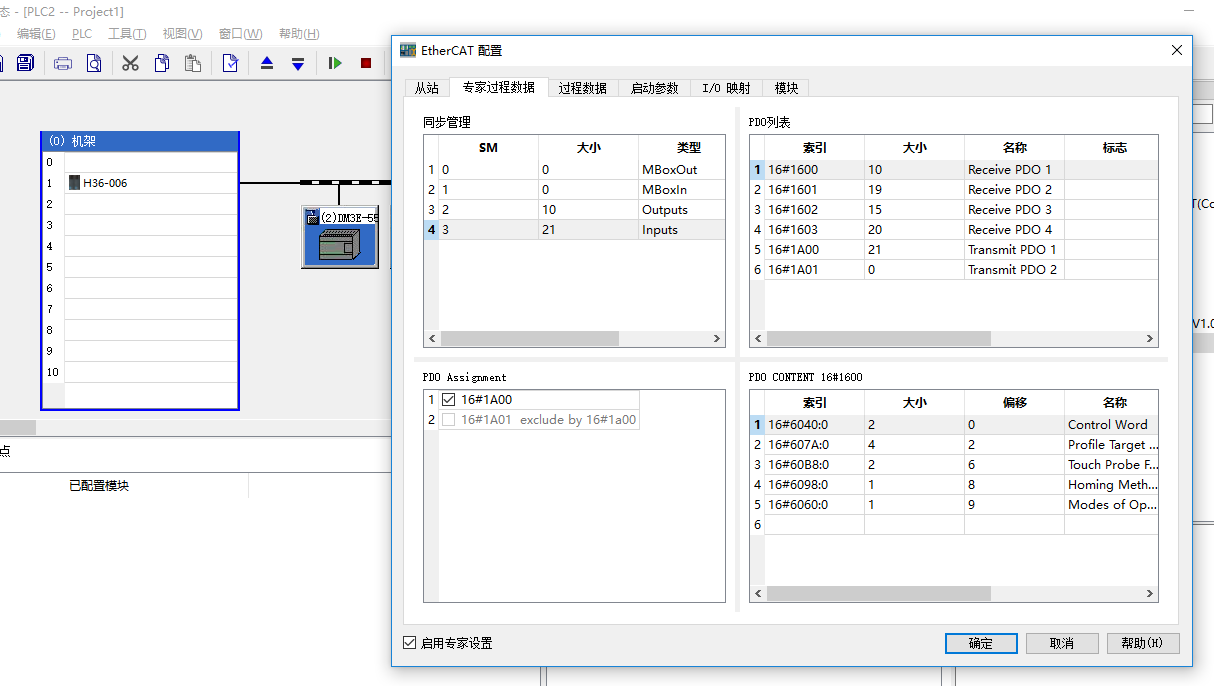Select MBoxIn row in sync manager
Viewport: 1214px width, 686px height.
[x=574, y=190]
